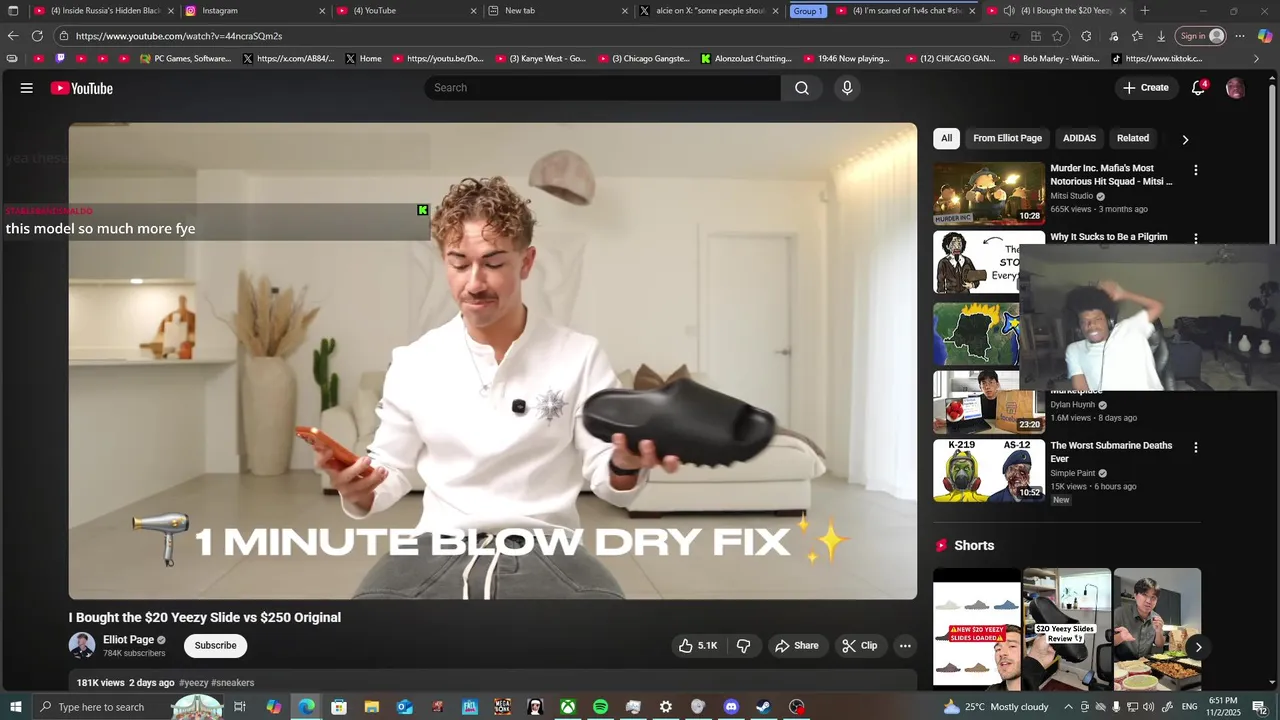This screenshot has height=720, width=1280.
Task: Select the All filter chip
Action: click(x=946, y=138)
